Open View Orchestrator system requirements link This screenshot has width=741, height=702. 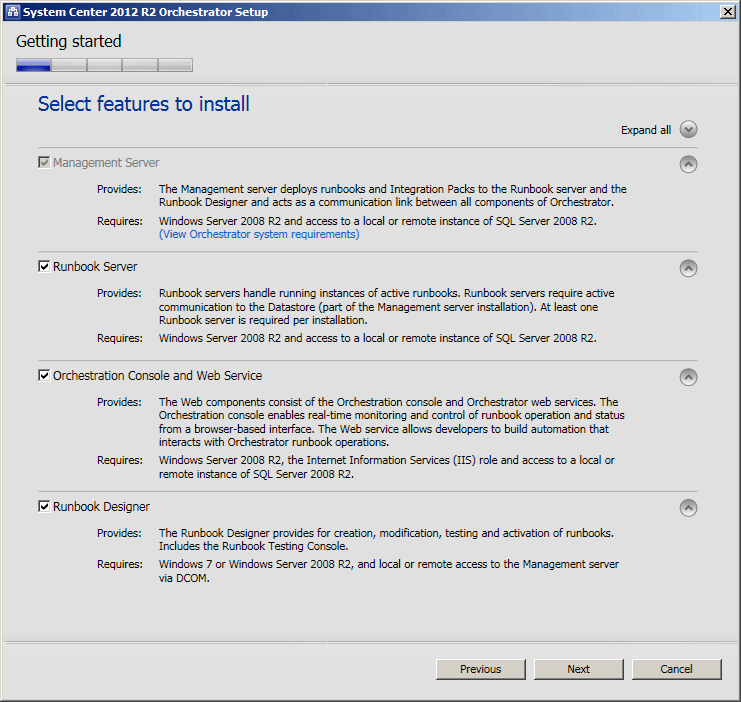(x=259, y=234)
